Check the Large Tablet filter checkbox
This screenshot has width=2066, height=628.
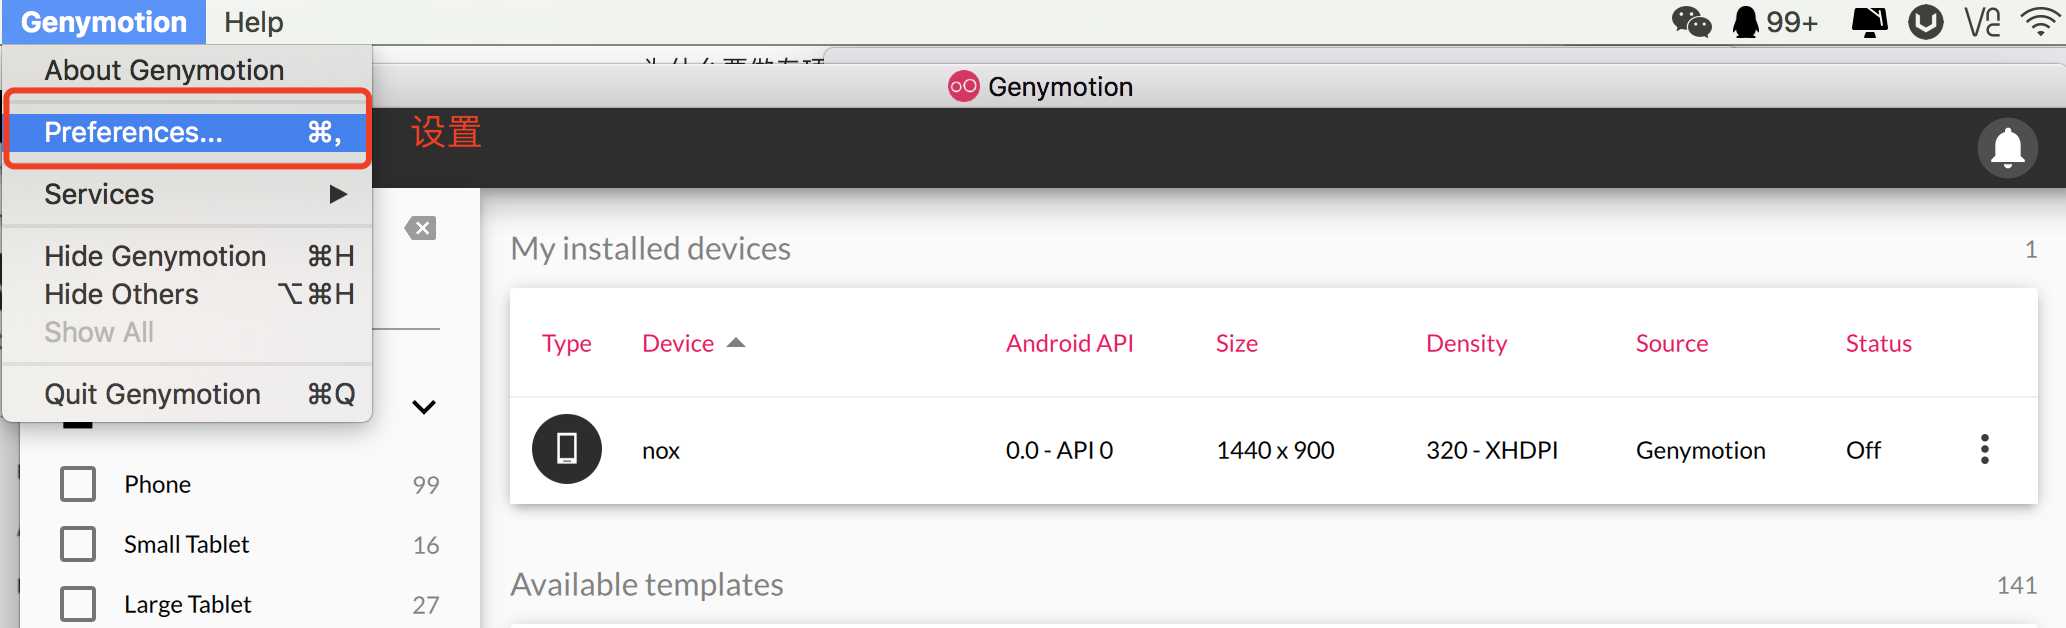pyautogui.click(x=78, y=604)
